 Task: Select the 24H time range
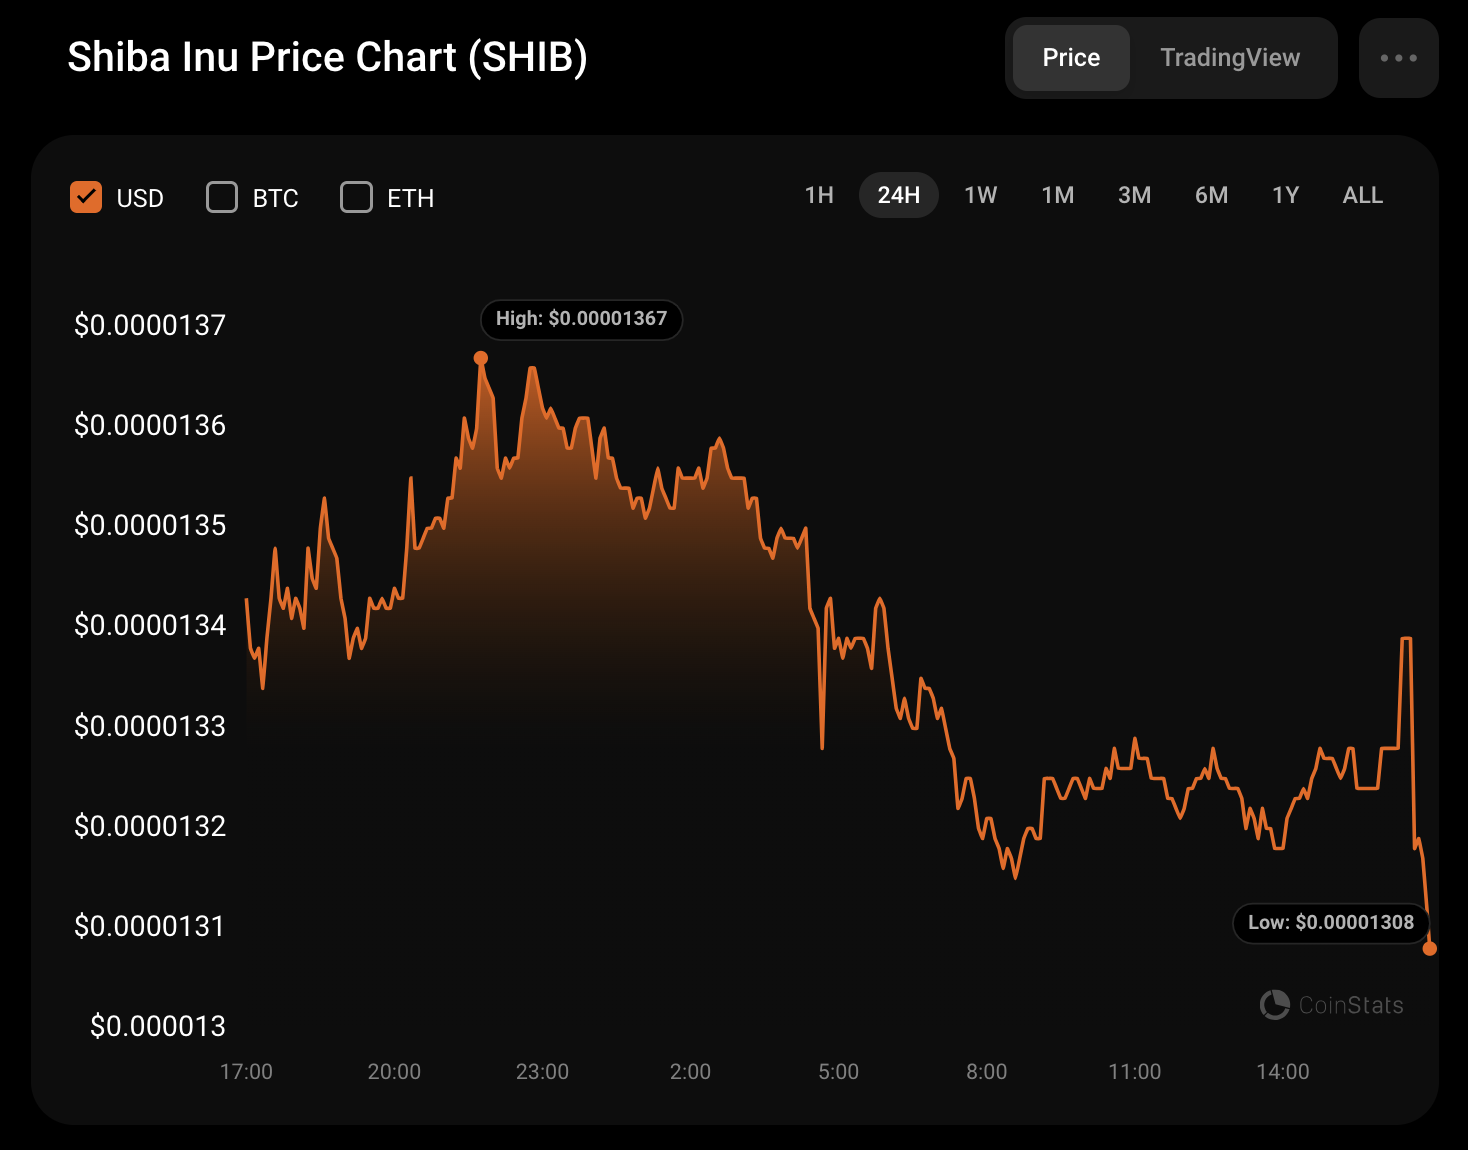click(898, 195)
